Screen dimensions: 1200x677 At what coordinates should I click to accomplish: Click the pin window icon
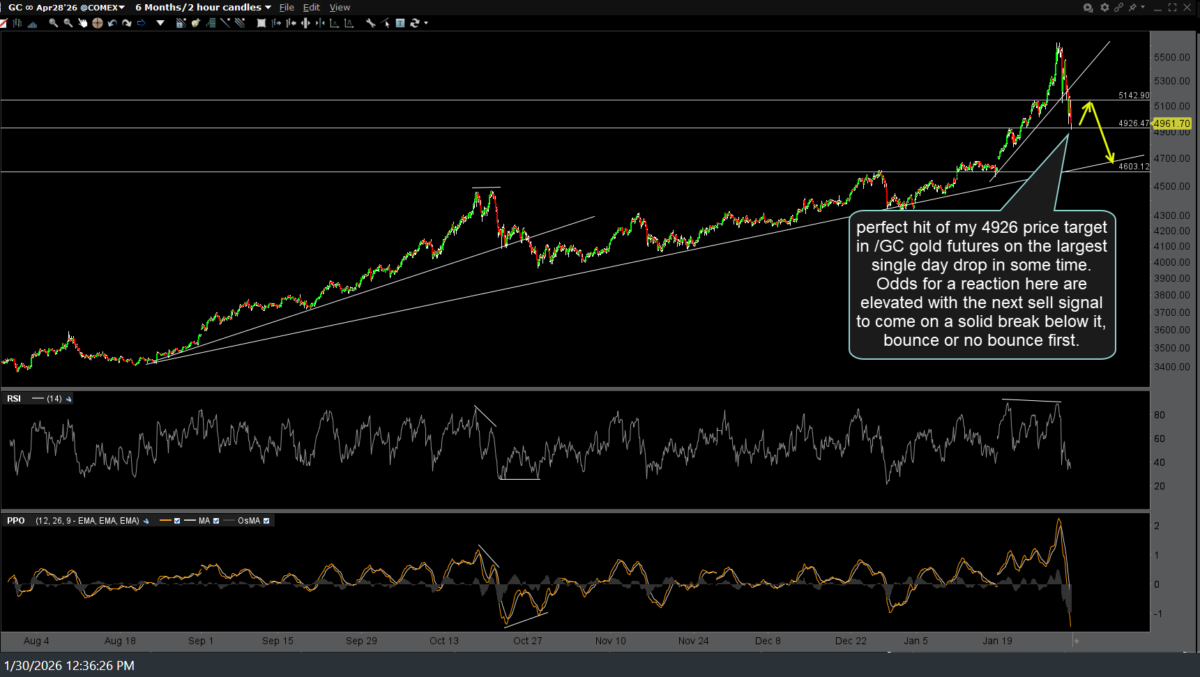click(x=1132, y=7)
